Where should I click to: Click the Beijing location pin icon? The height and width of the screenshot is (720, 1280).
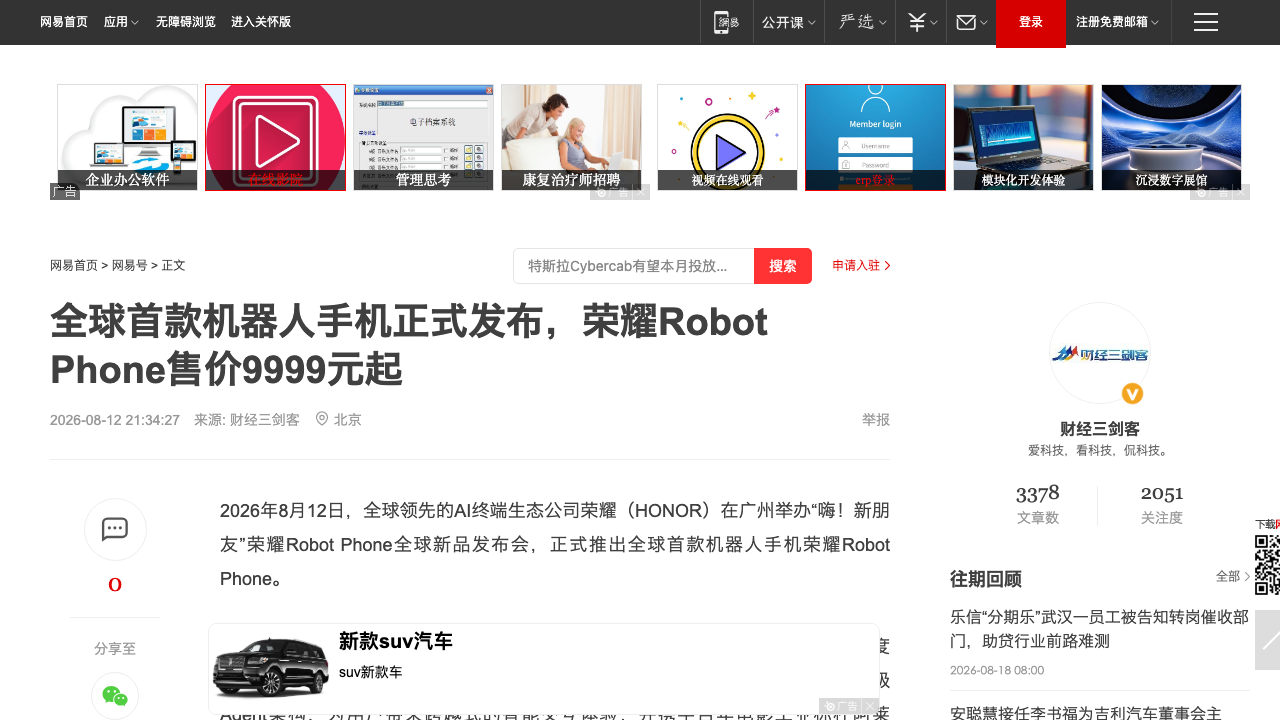[322, 419]
